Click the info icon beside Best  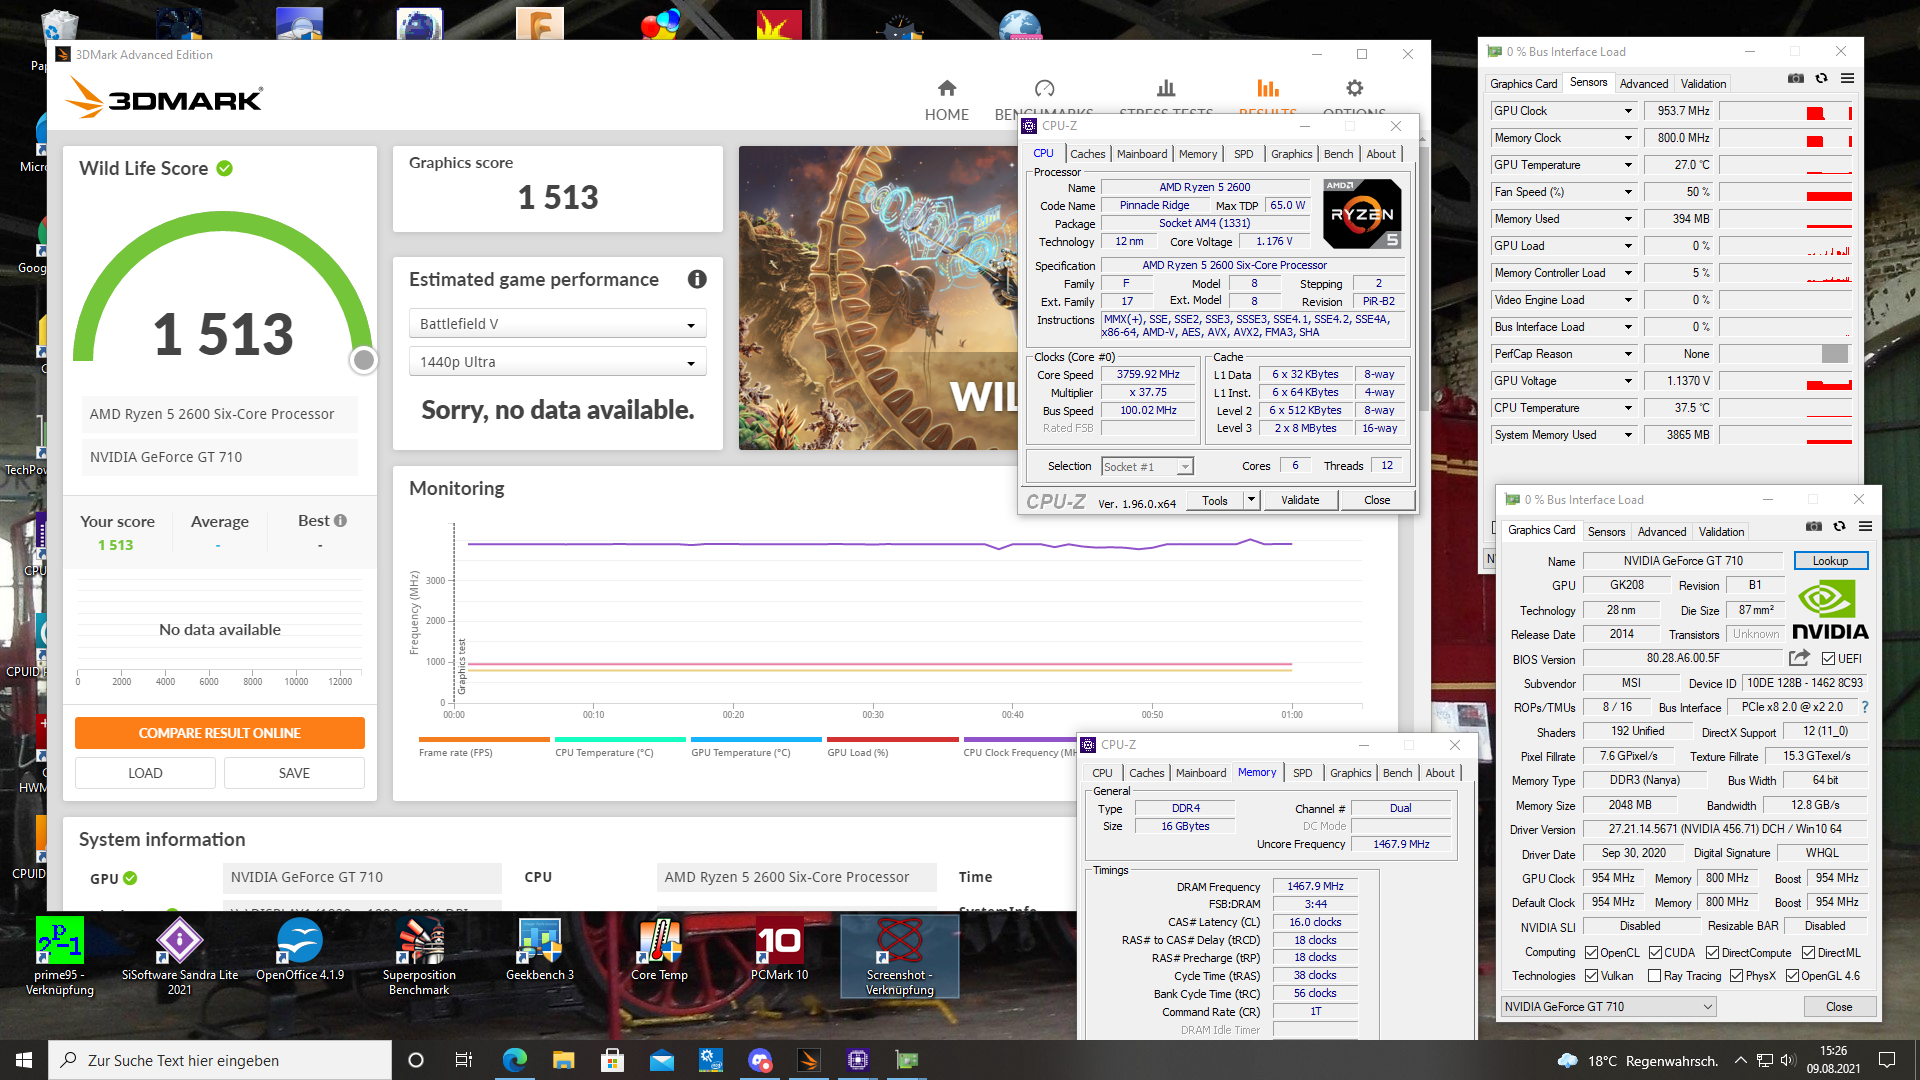click(340, 520)
